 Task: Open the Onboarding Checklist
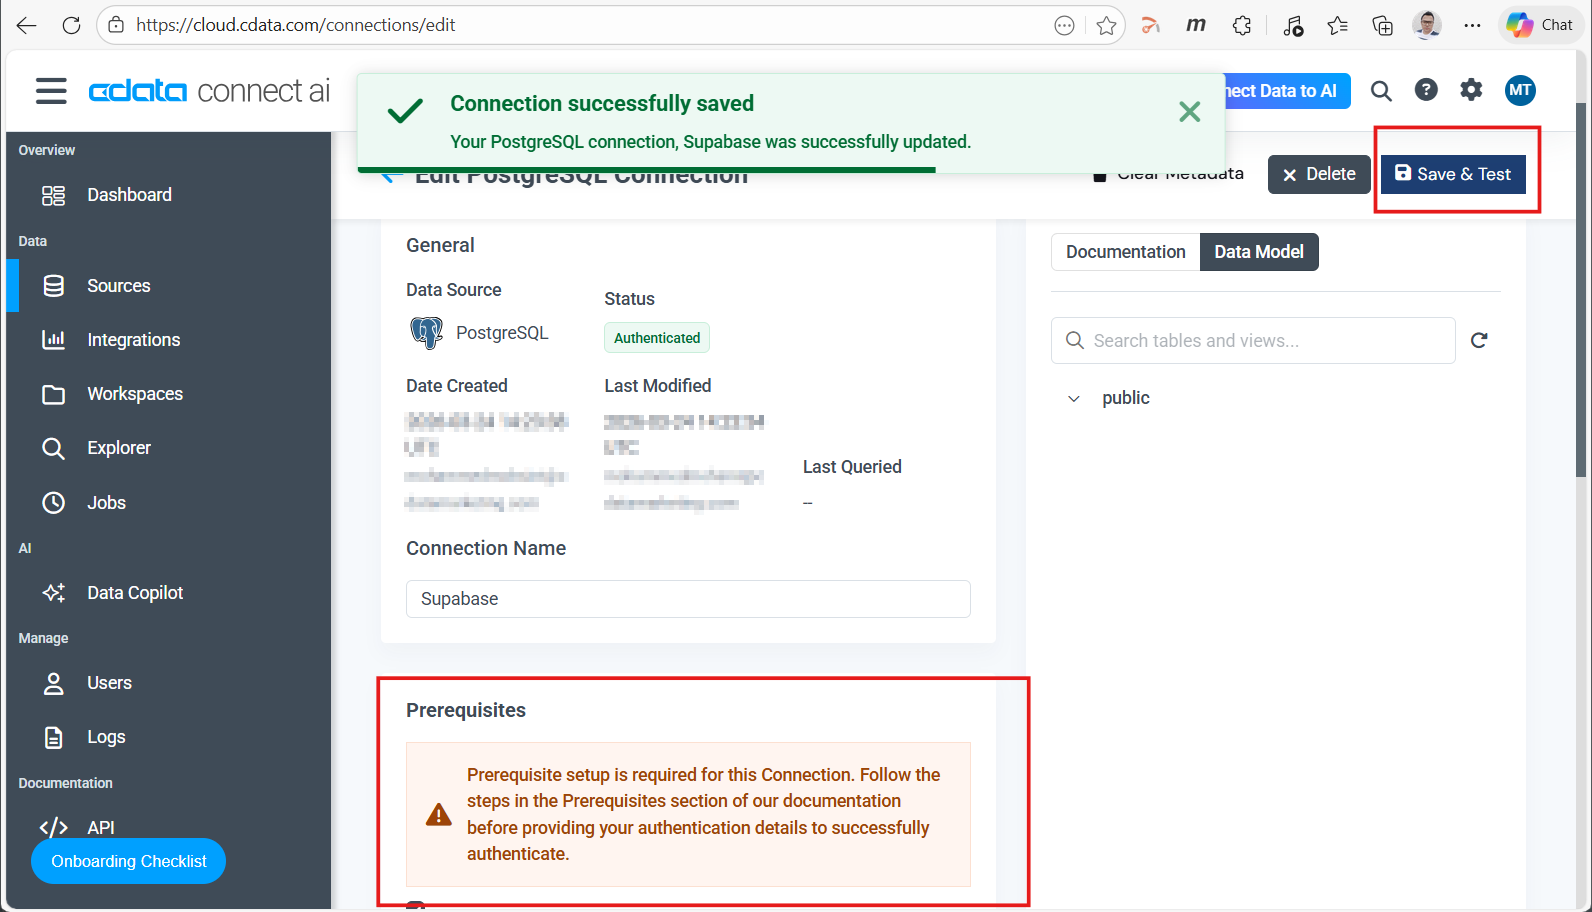coord(128,861)
